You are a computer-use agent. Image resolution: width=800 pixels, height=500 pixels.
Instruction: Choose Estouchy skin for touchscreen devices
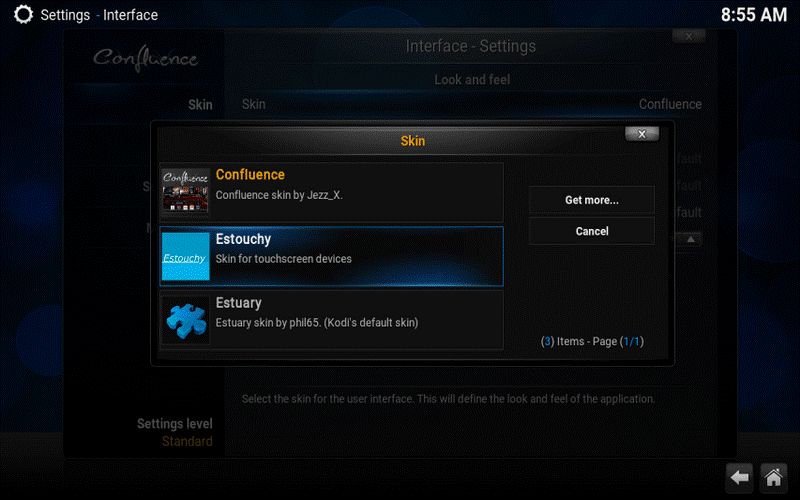coord(332,256)
